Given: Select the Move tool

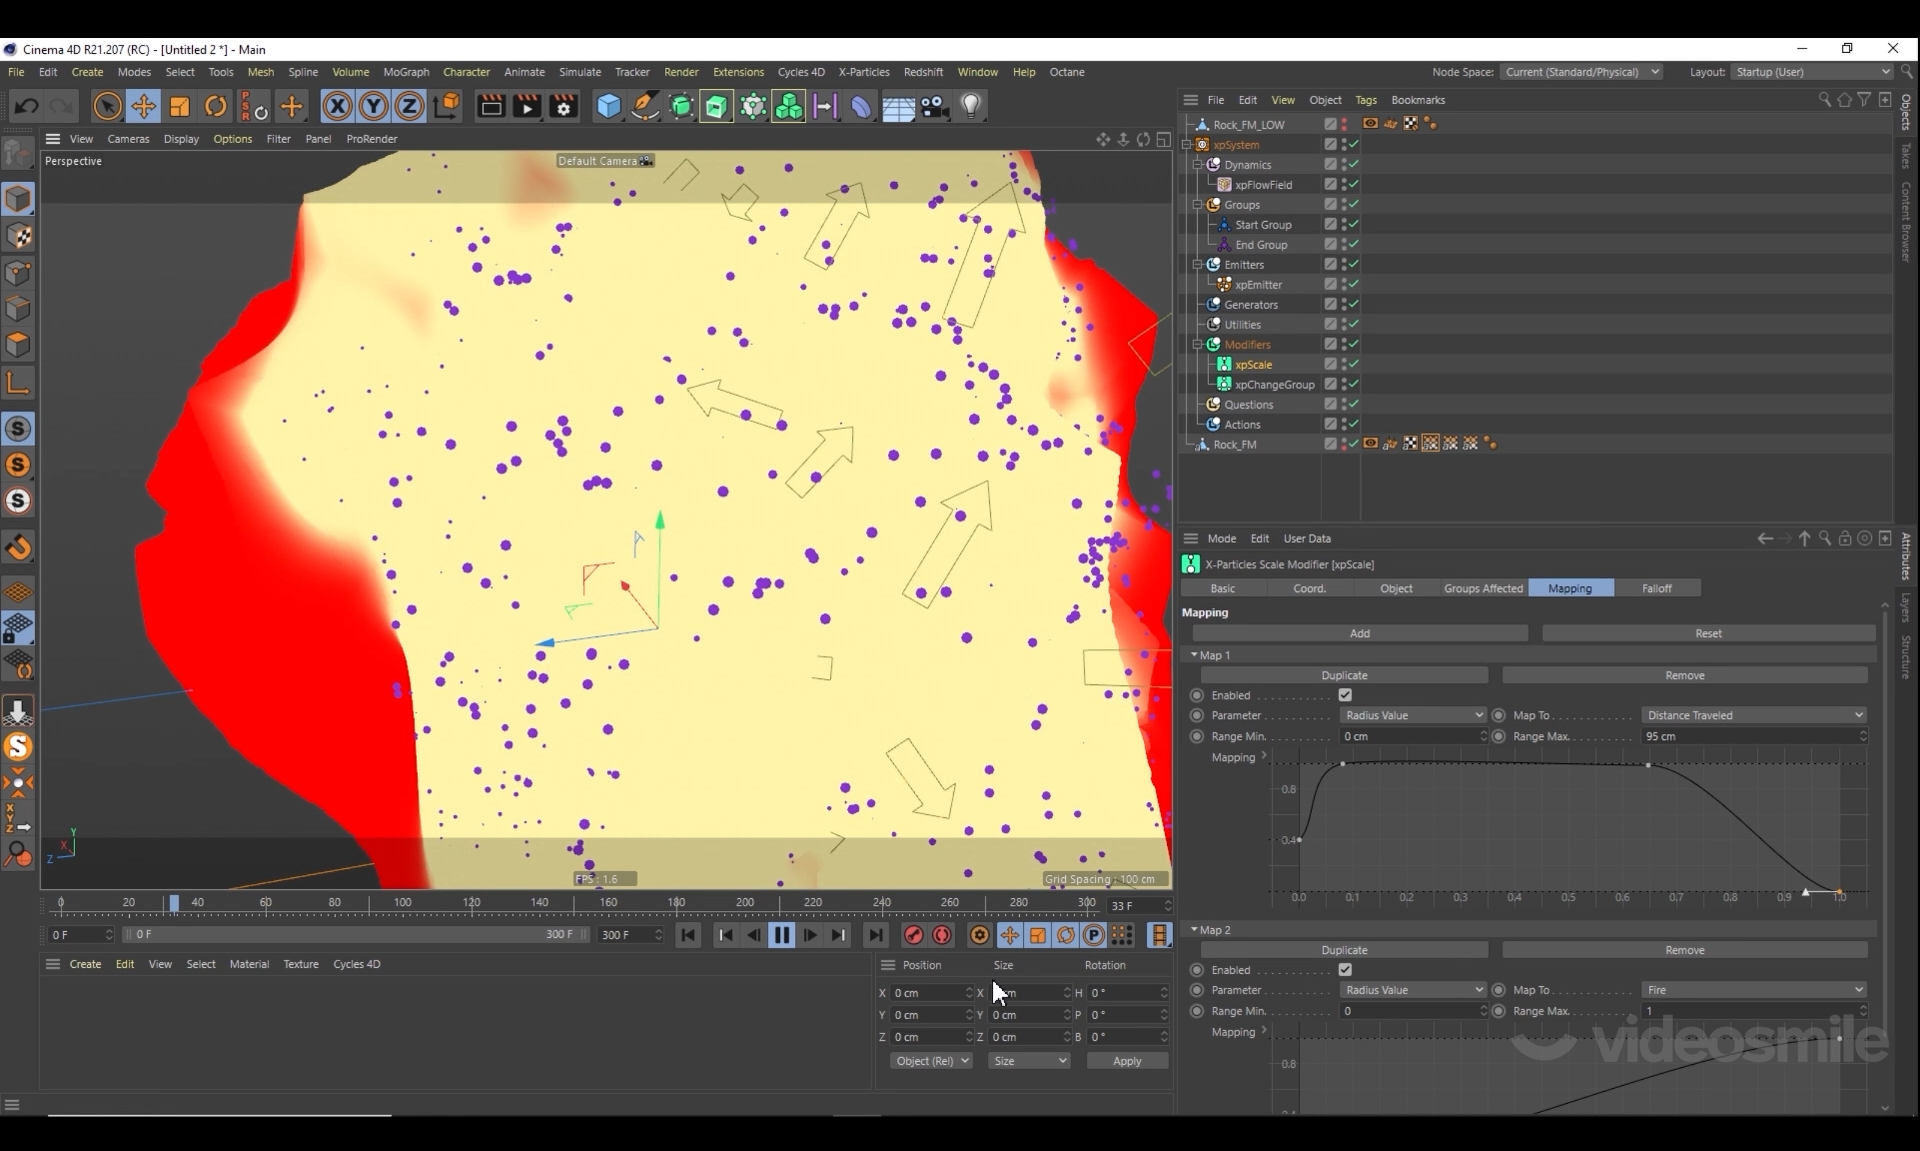Looking at the screenshot, I should point(143,106).
